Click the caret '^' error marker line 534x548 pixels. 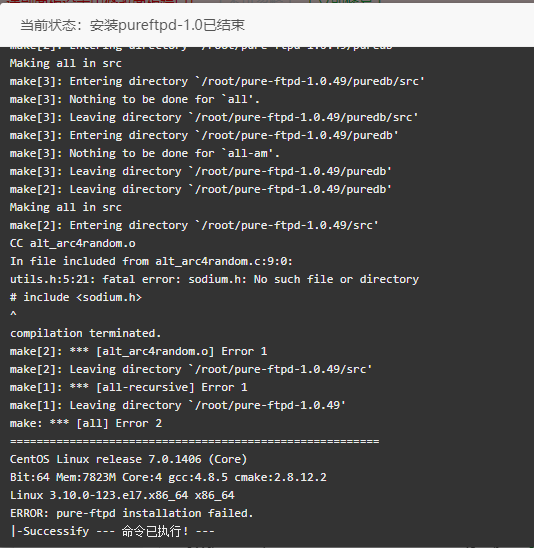[x=13, y=314]
